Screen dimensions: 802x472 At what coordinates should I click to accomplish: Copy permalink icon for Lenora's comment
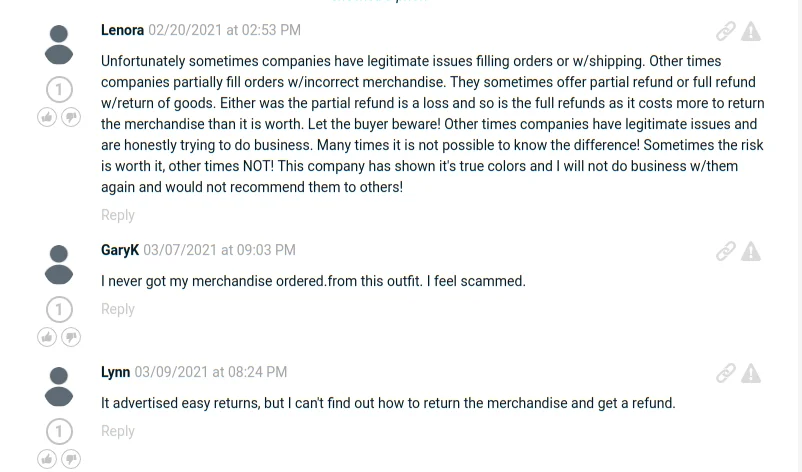coord(726,31)
